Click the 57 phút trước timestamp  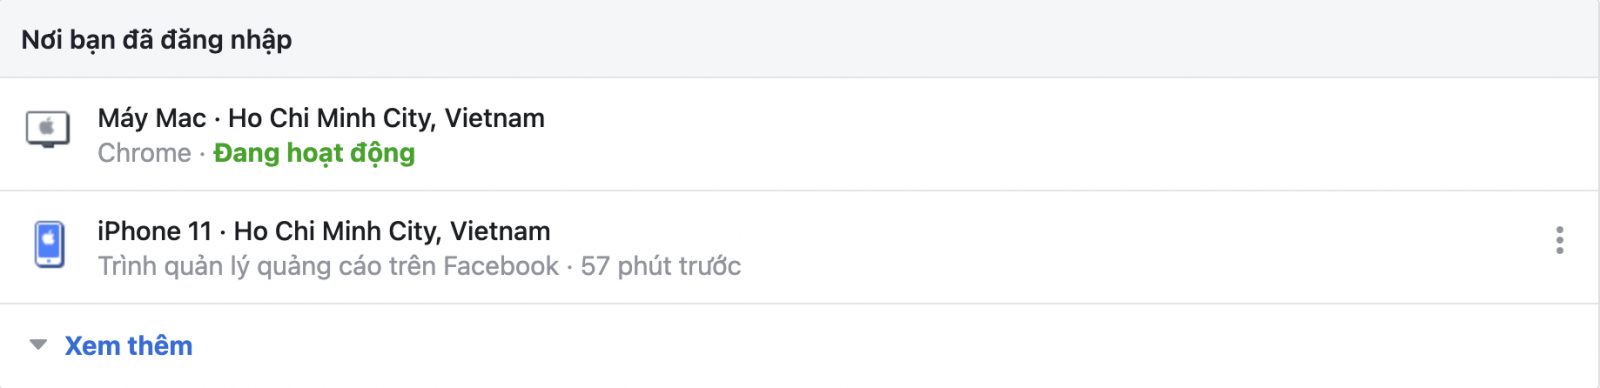click(x=661, y=266)
